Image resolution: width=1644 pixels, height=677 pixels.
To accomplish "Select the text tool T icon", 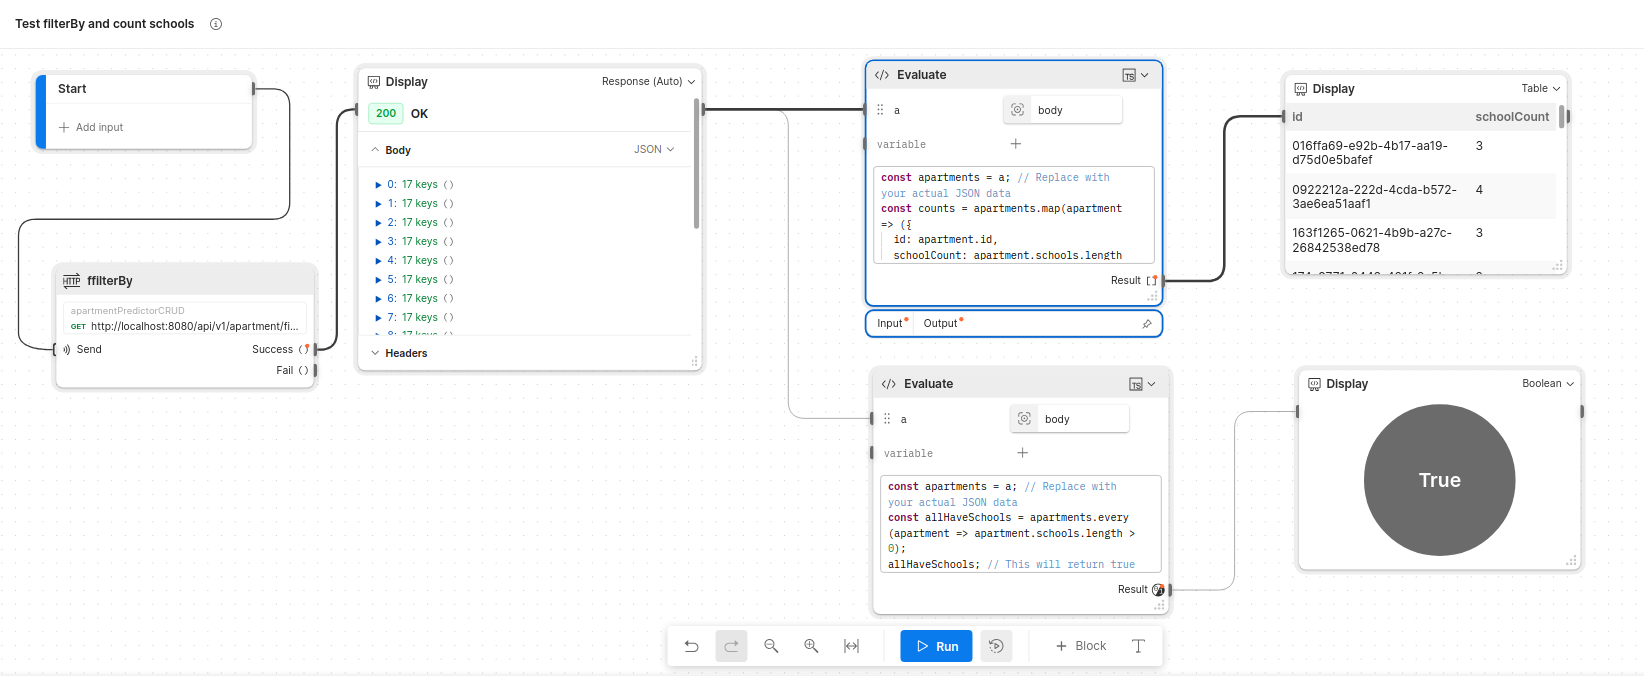I will click(x=1138, y=646).
